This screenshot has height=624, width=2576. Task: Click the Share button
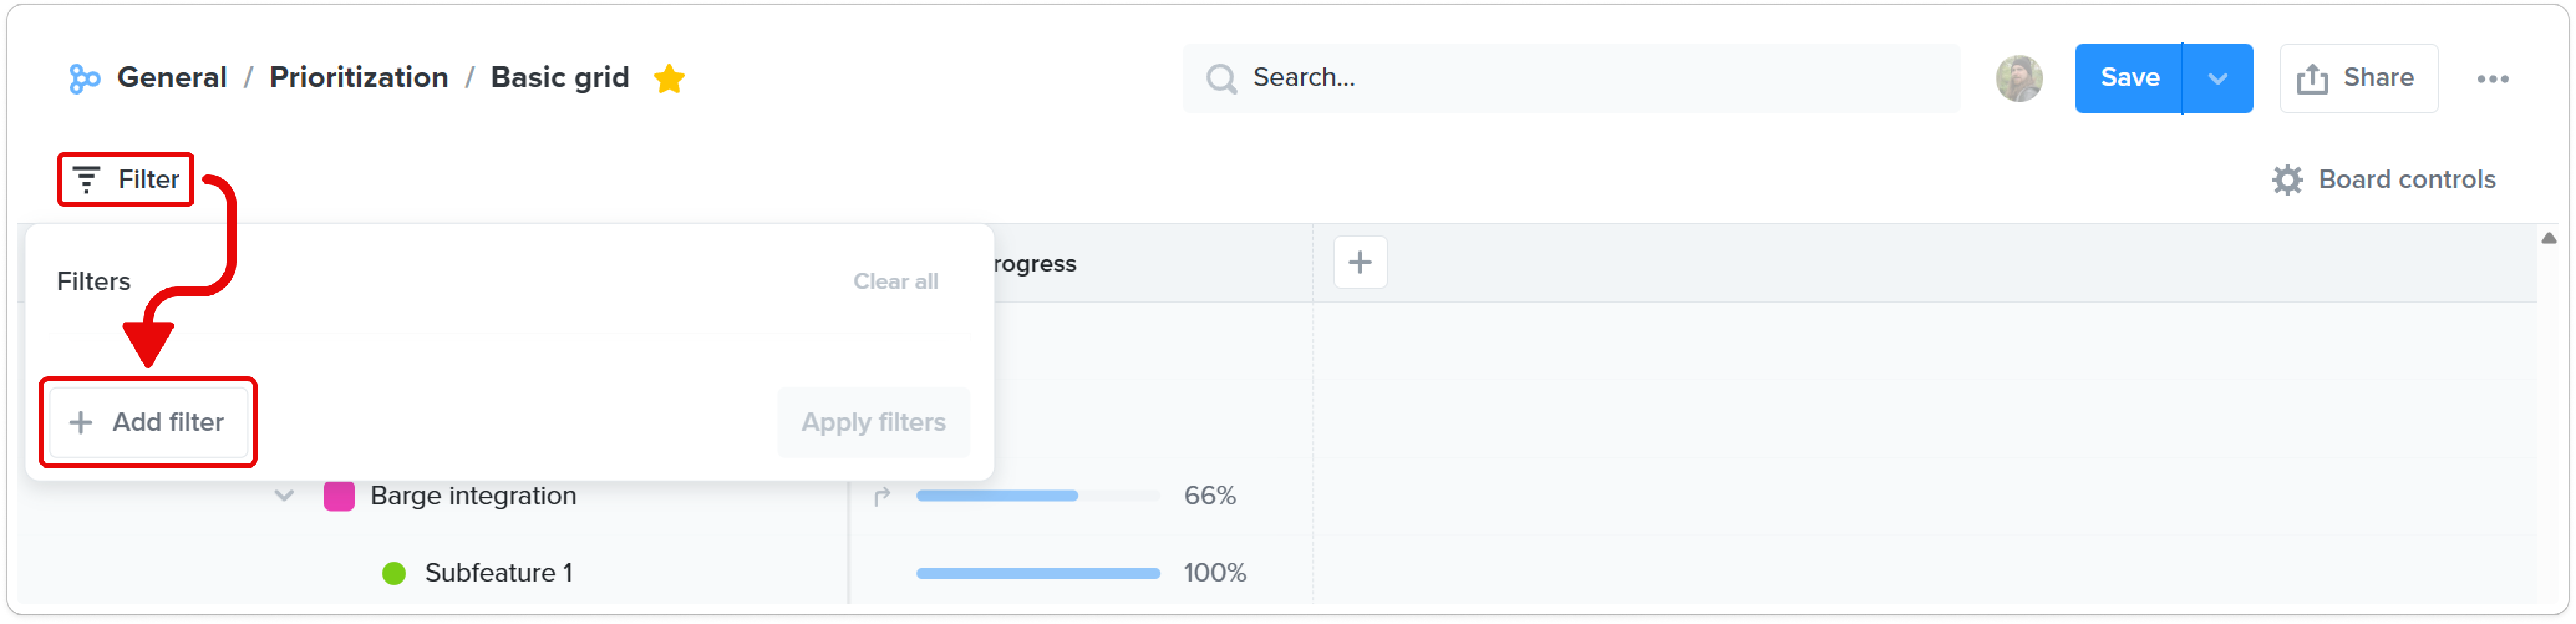click(x=2358, y=78)
